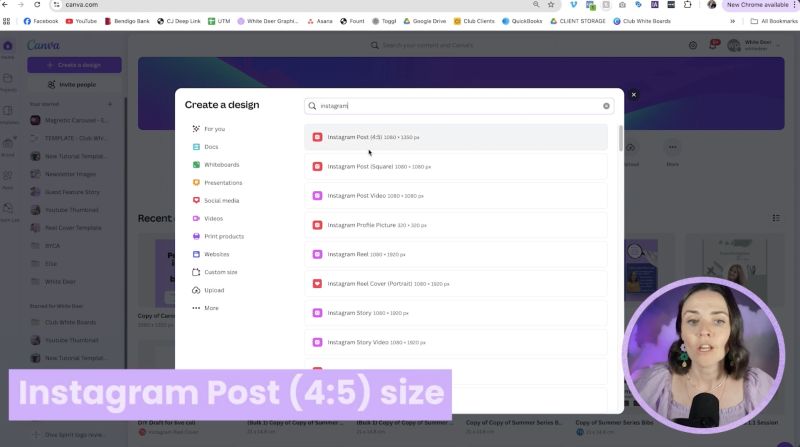Open YouTube bookmark
Viewport: 800px width, 447px height.
(81, 21)
